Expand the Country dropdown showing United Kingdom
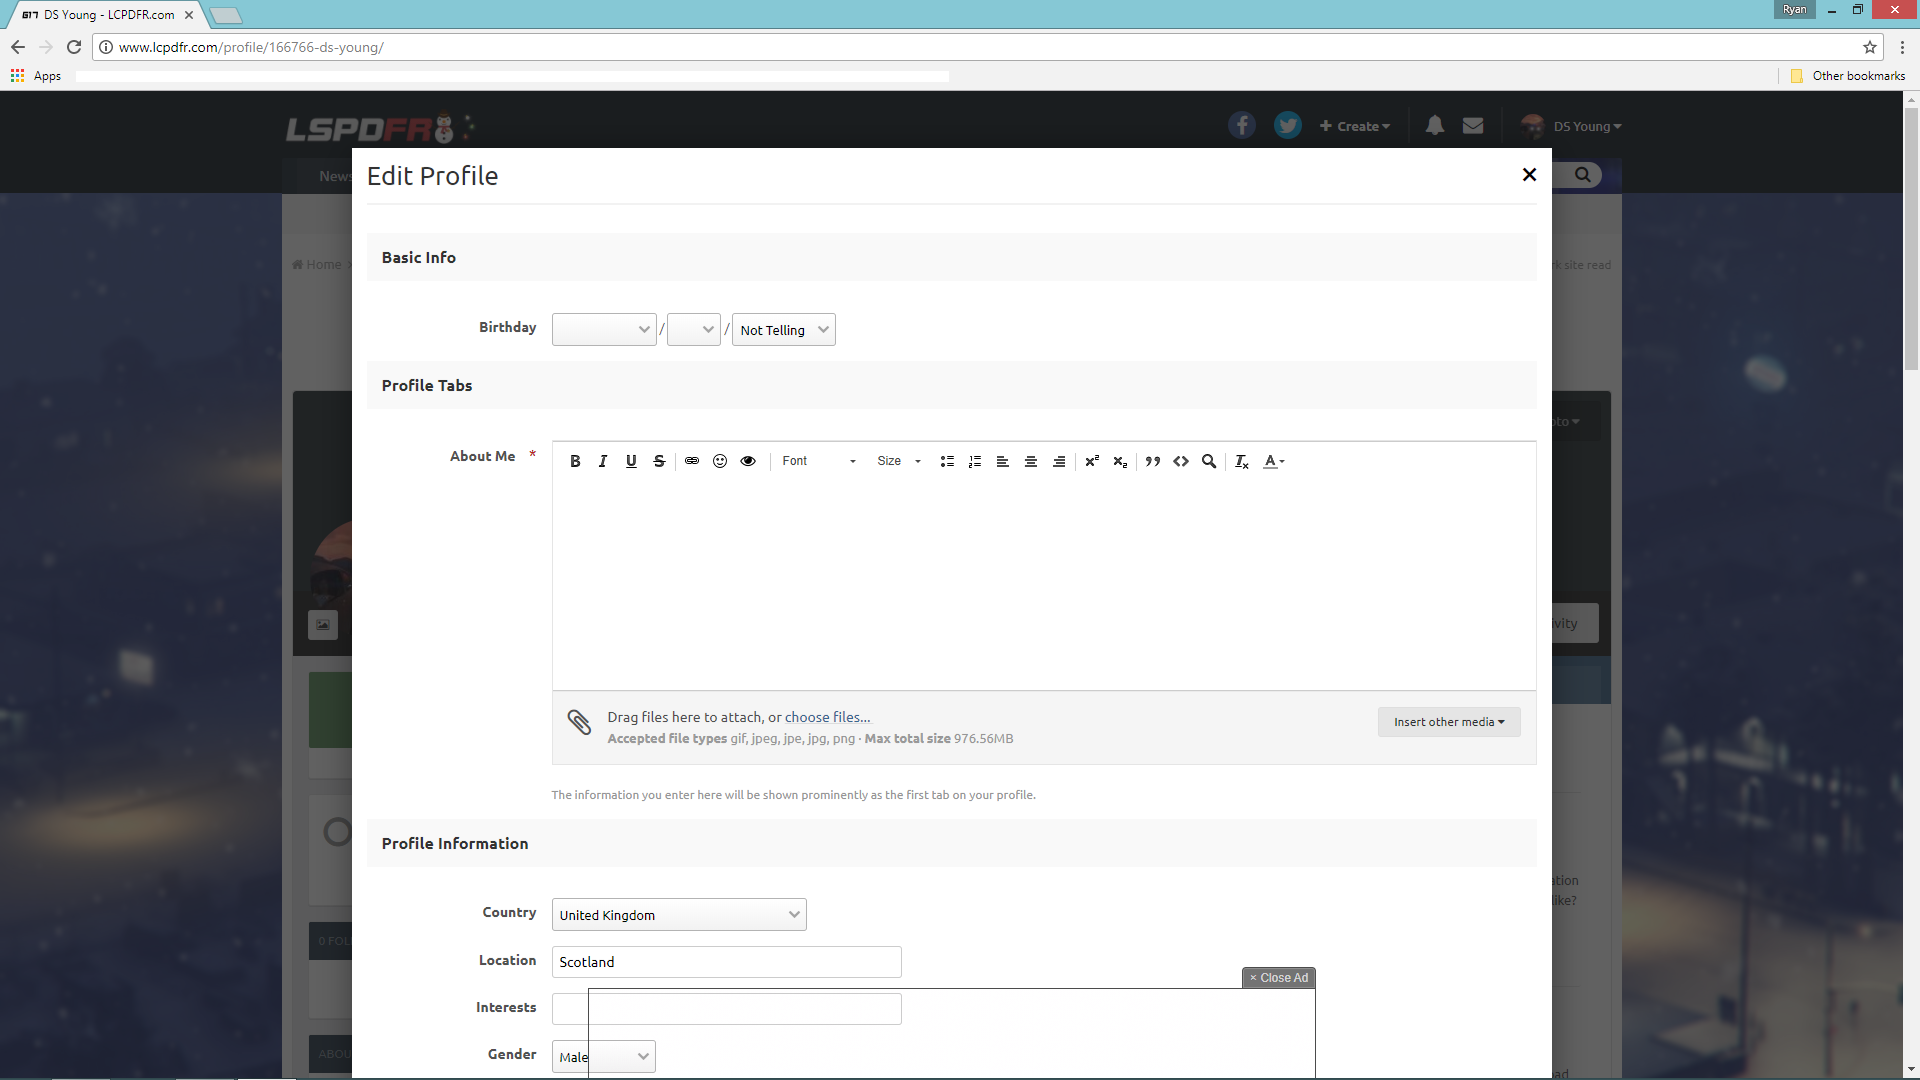The image size is (1920, 1080). tap(679, 915)
